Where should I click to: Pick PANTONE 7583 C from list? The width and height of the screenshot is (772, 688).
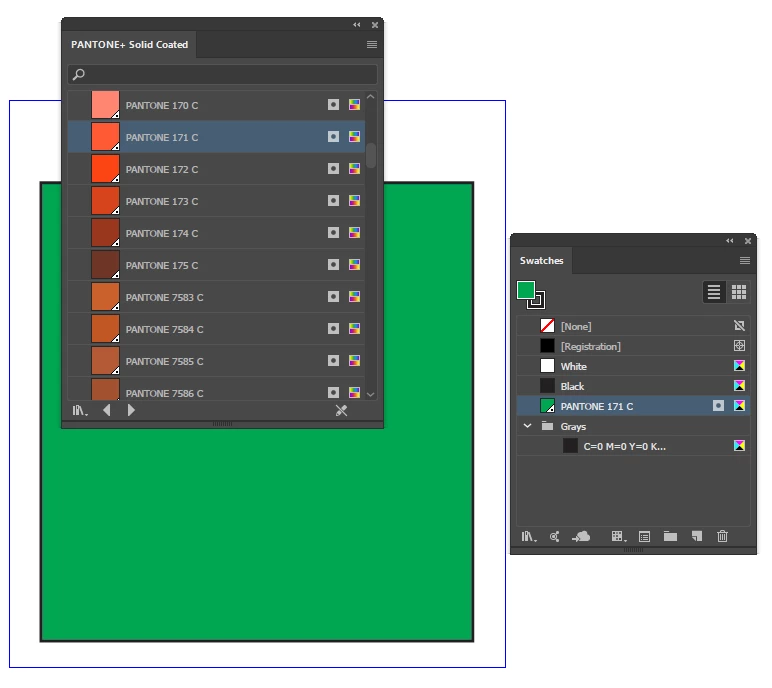point(216,297)
